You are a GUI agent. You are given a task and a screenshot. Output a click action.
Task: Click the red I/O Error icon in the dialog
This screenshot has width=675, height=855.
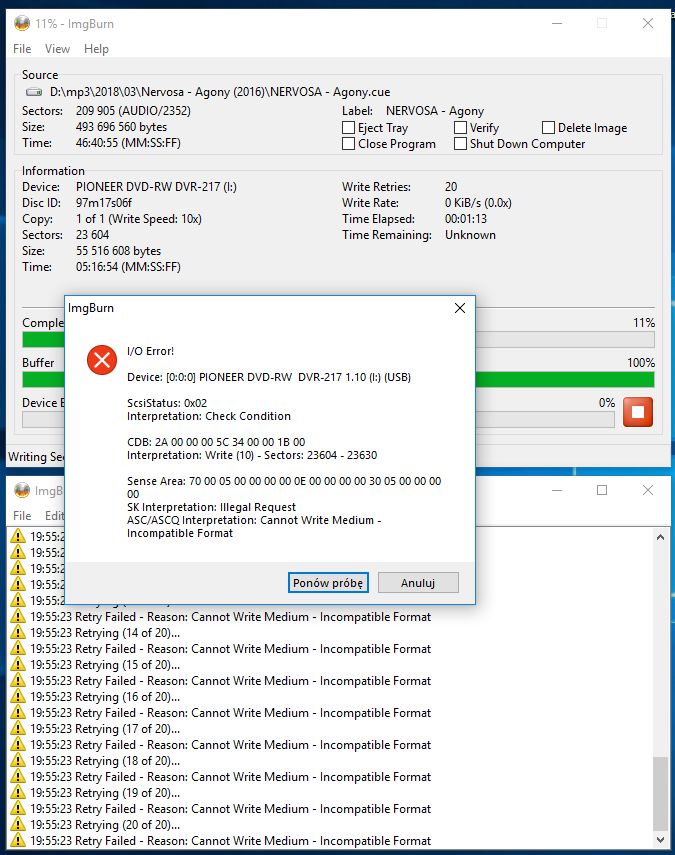102,360
